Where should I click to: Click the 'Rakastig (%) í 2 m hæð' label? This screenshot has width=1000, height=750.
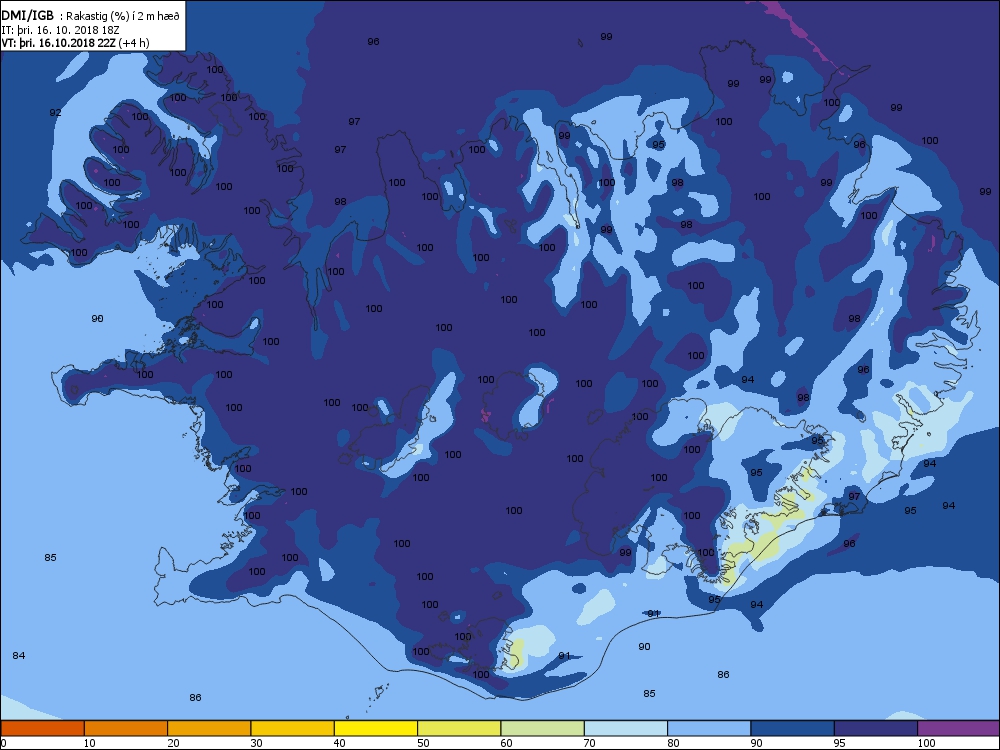(x=123, y=16)
